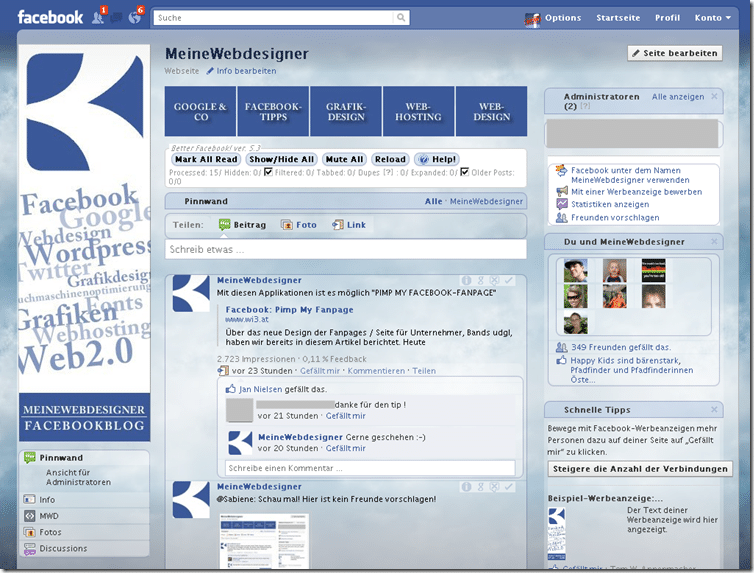Open GOOGLE & CO tab
This screenshot has height=573, width=754.
200,112
